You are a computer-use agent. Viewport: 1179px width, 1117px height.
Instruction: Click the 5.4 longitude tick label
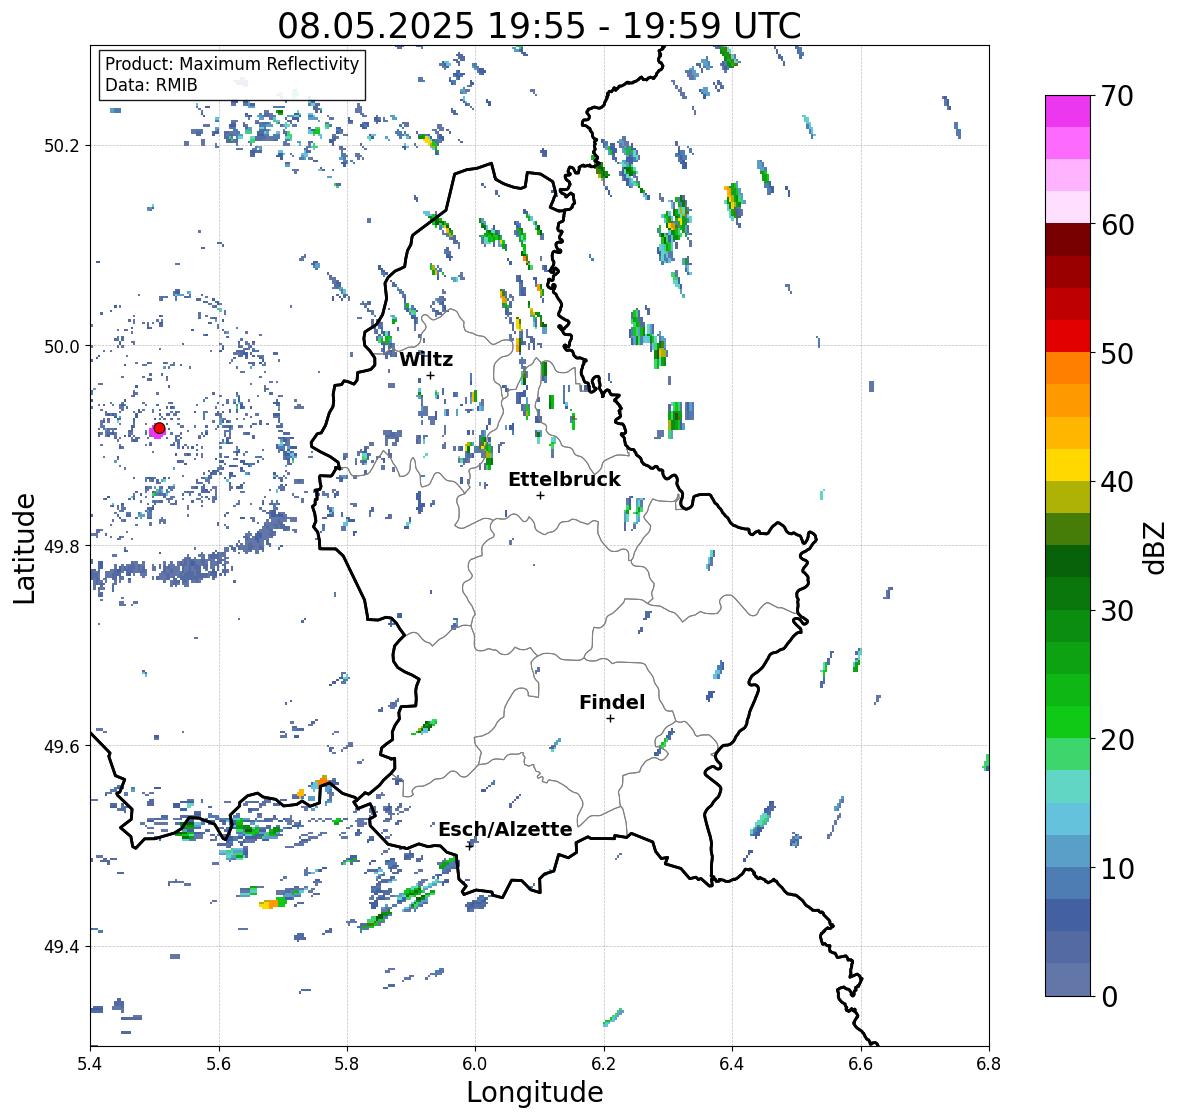pyautogui.click(x=90, y=1064)
